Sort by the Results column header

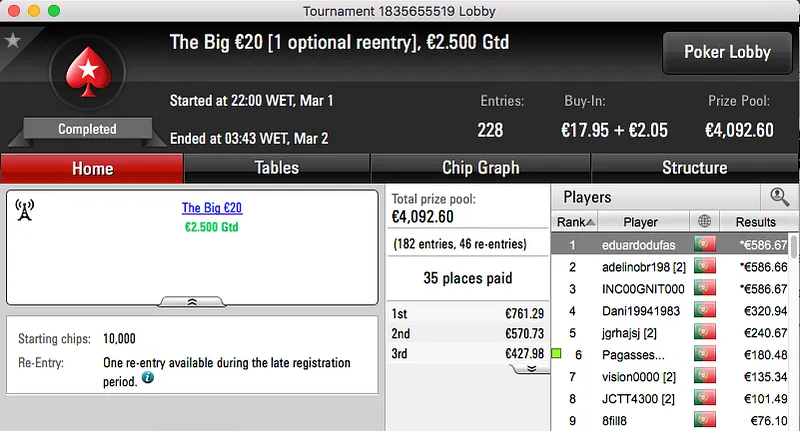pos(755,222)
